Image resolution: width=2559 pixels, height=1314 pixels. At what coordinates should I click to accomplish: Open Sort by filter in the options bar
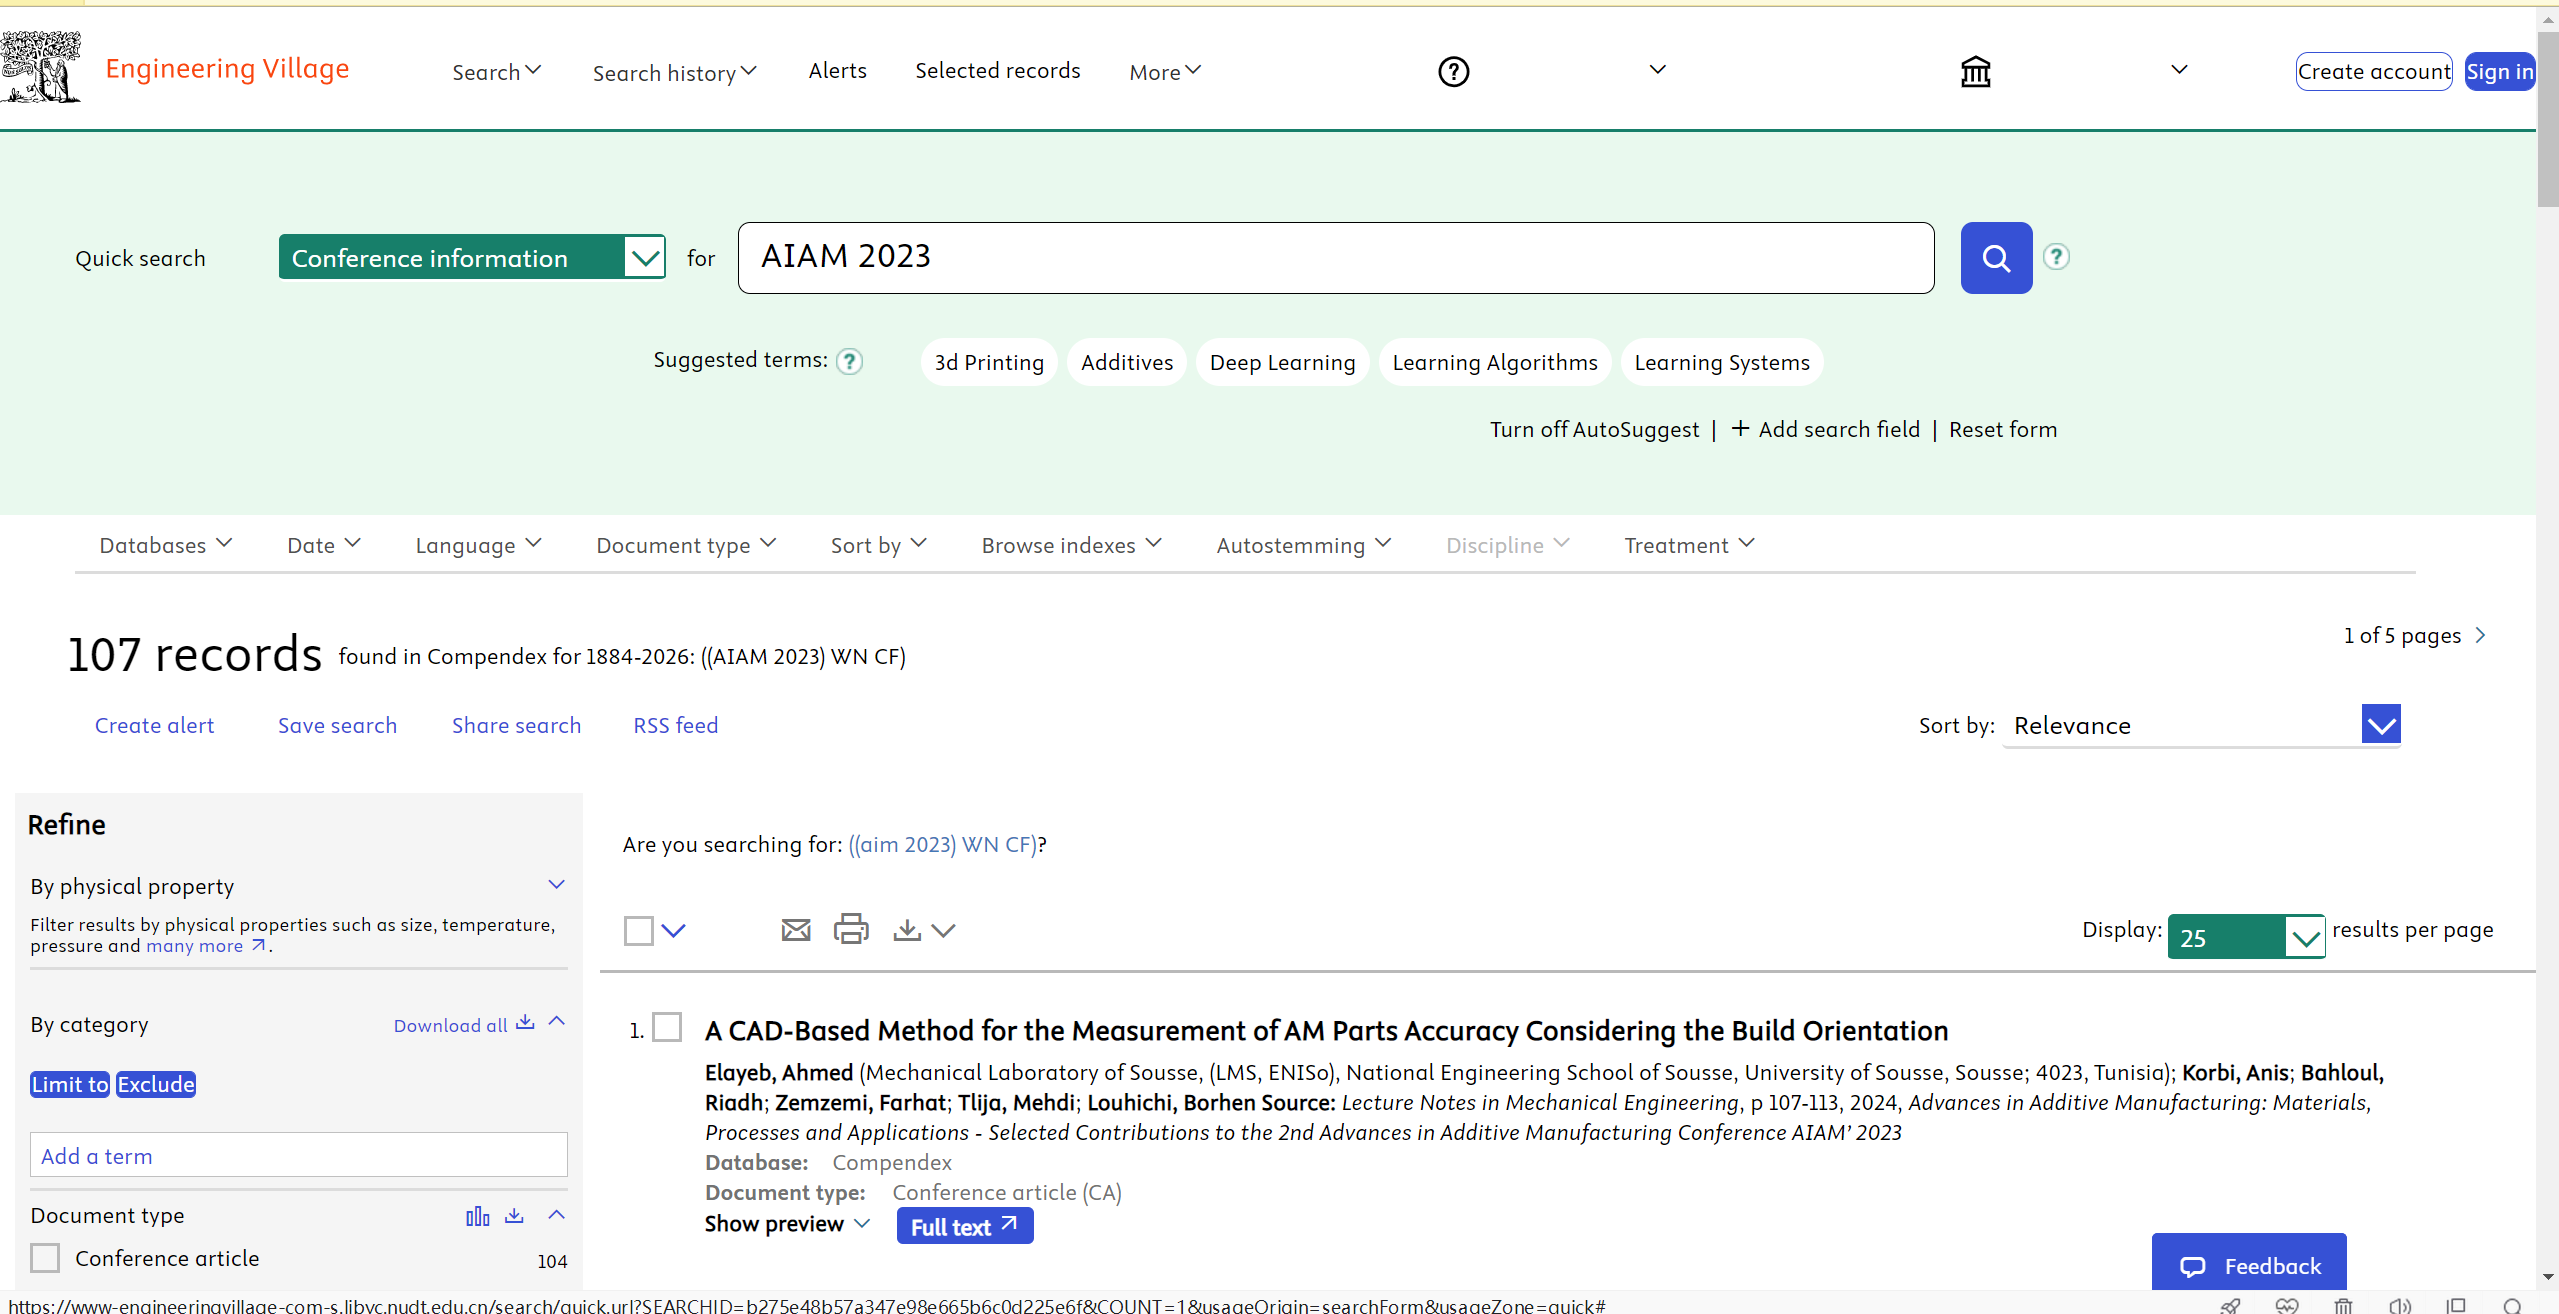click(x=879, y=545)
